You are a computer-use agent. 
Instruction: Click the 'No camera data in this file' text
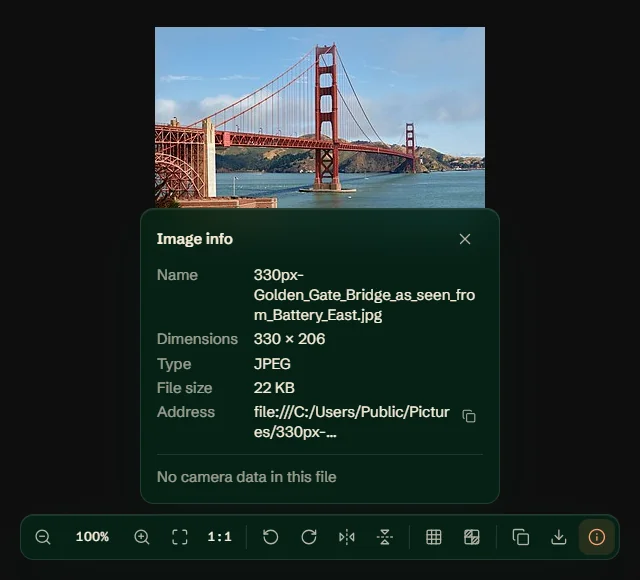click(247, 477)
